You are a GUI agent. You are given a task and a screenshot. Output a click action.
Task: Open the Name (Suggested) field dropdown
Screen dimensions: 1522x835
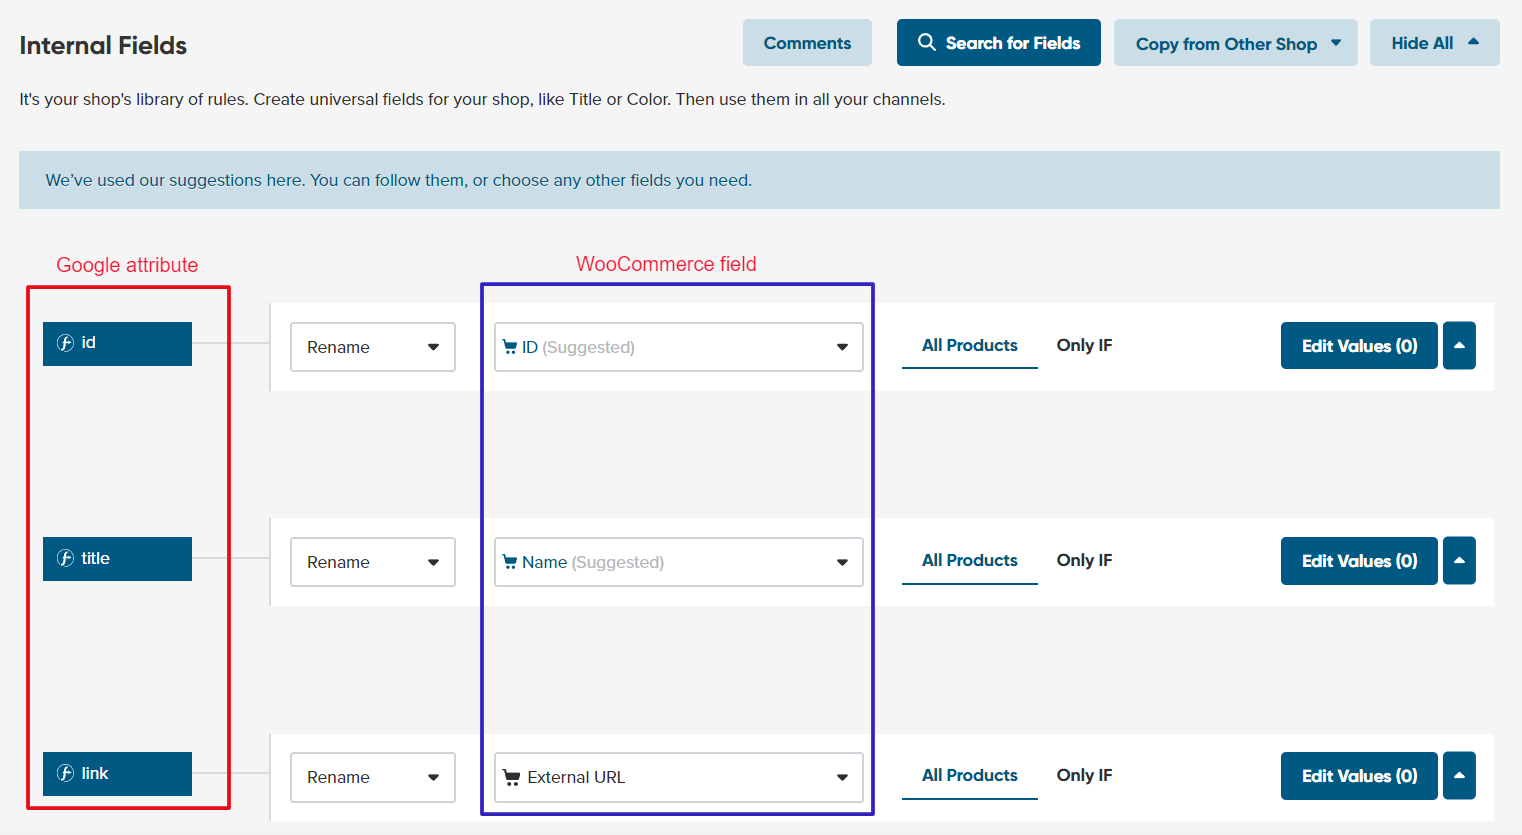click(679, 562)
